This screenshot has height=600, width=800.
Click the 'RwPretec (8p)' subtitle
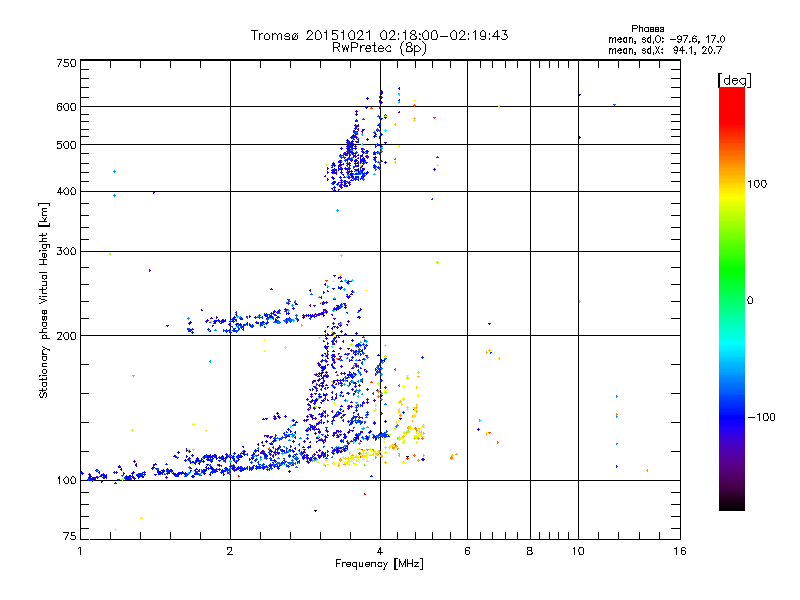(379, 48)
